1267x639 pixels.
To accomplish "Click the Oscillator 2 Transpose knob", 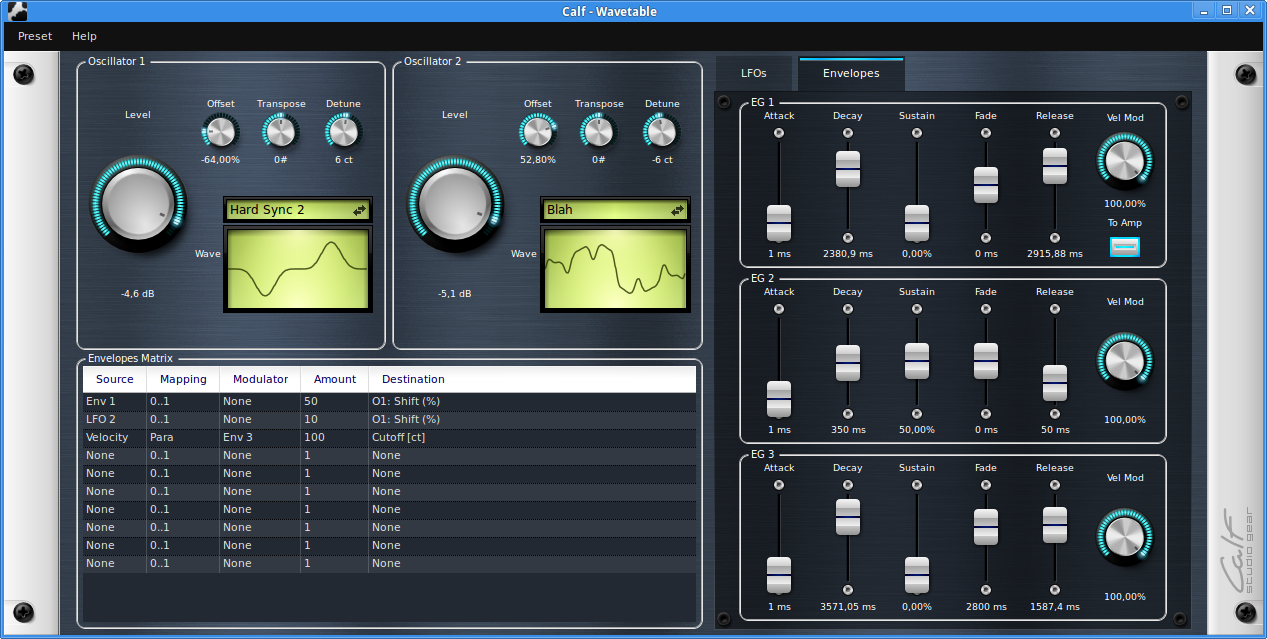I will pos(598,131).
